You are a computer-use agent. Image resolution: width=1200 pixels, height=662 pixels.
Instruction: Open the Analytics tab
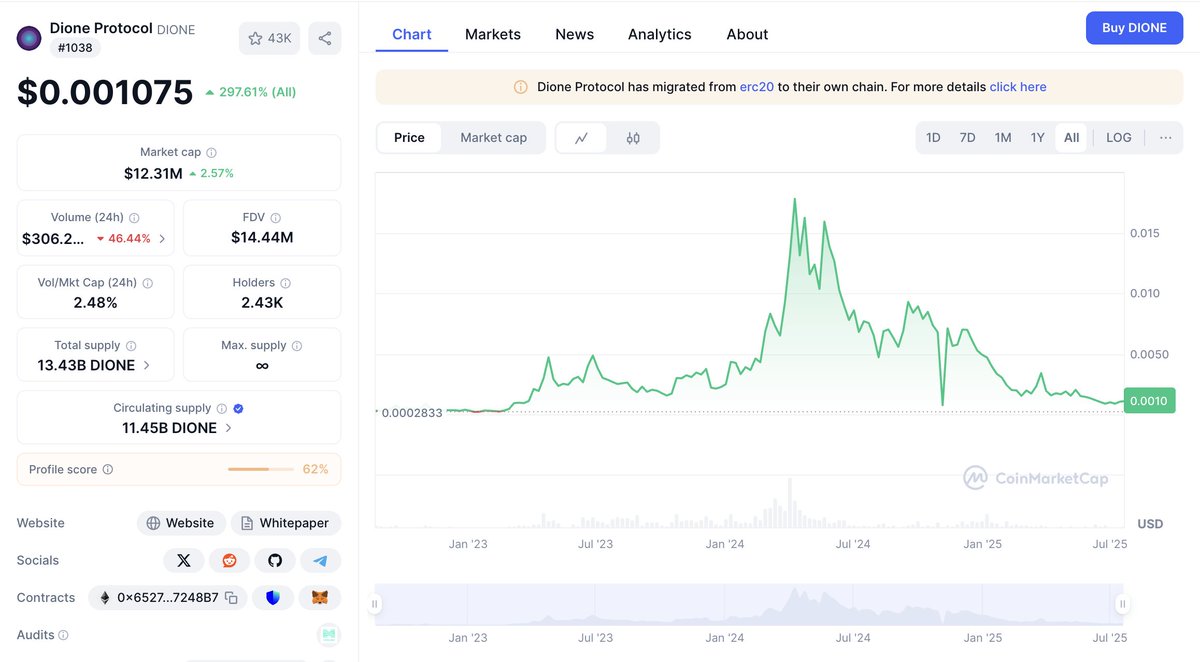pyautogui.click(x=660, y=34)
